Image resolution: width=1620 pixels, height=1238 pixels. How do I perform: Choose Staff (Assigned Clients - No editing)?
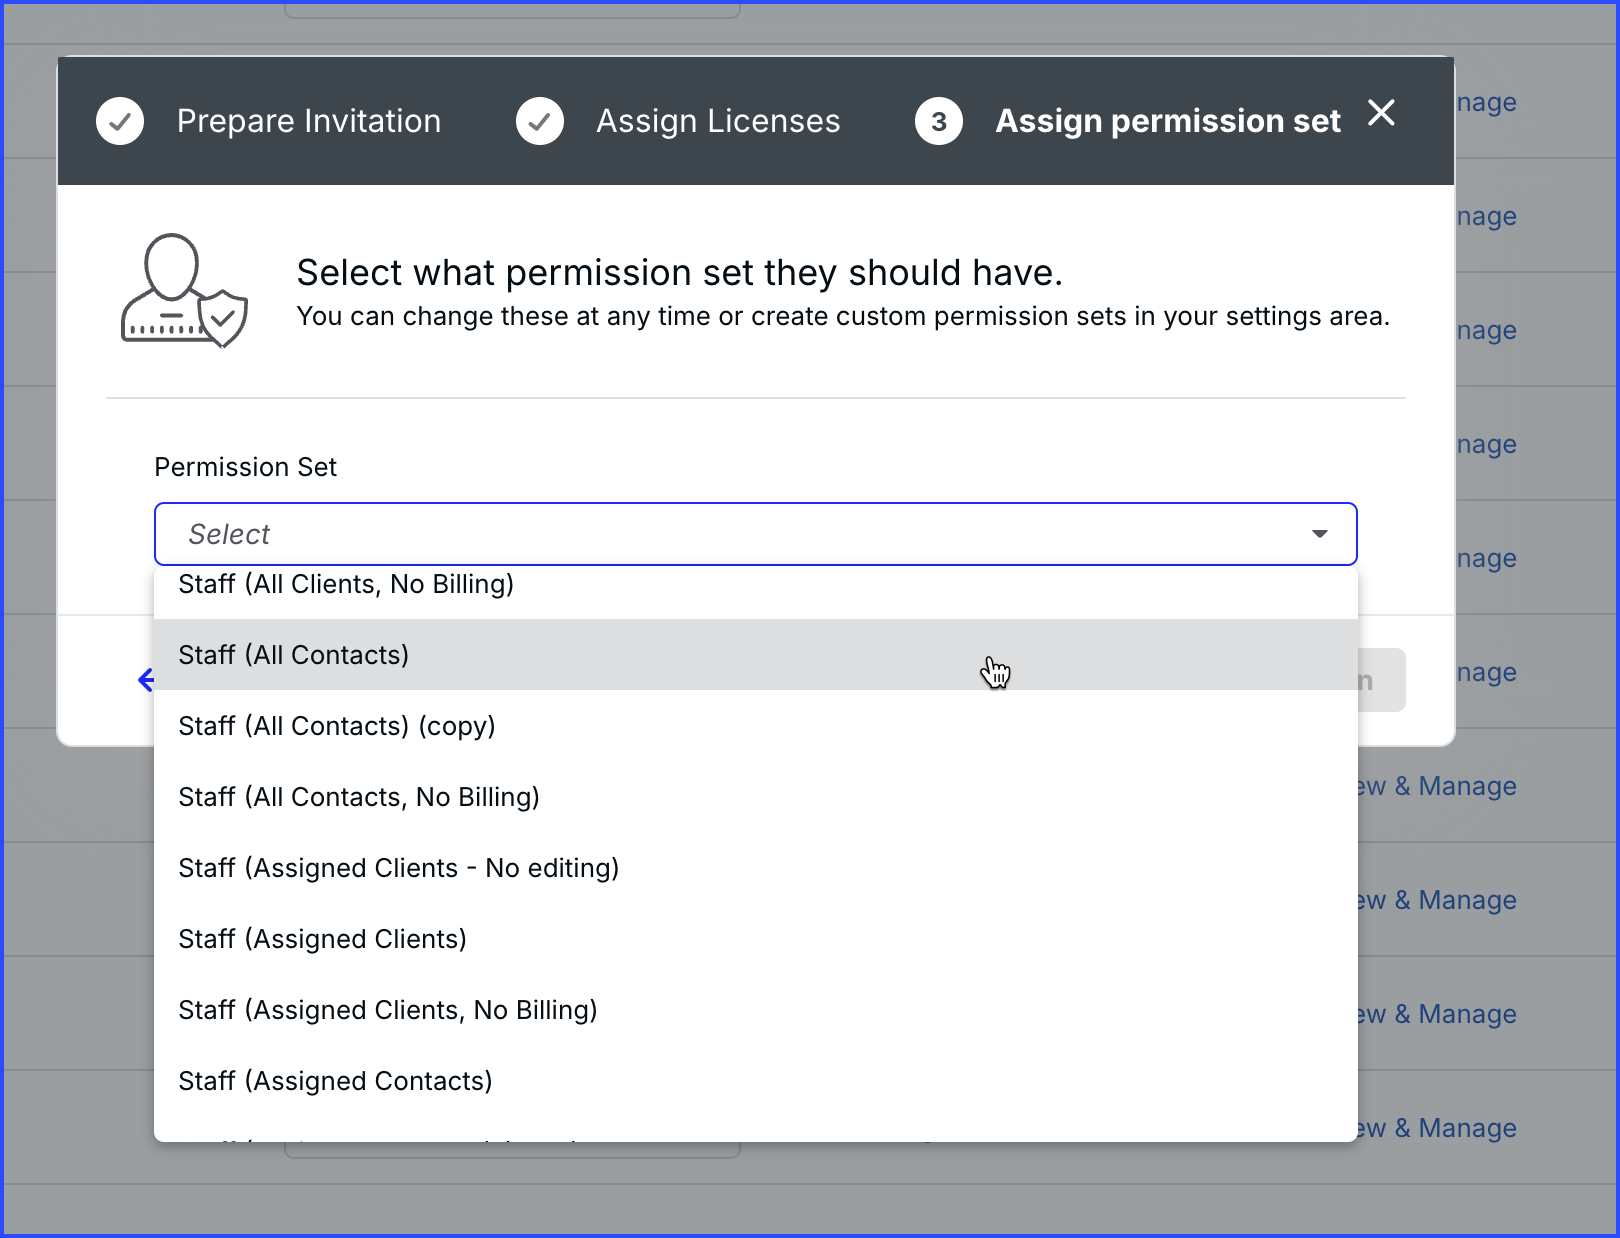click(399, 868)
